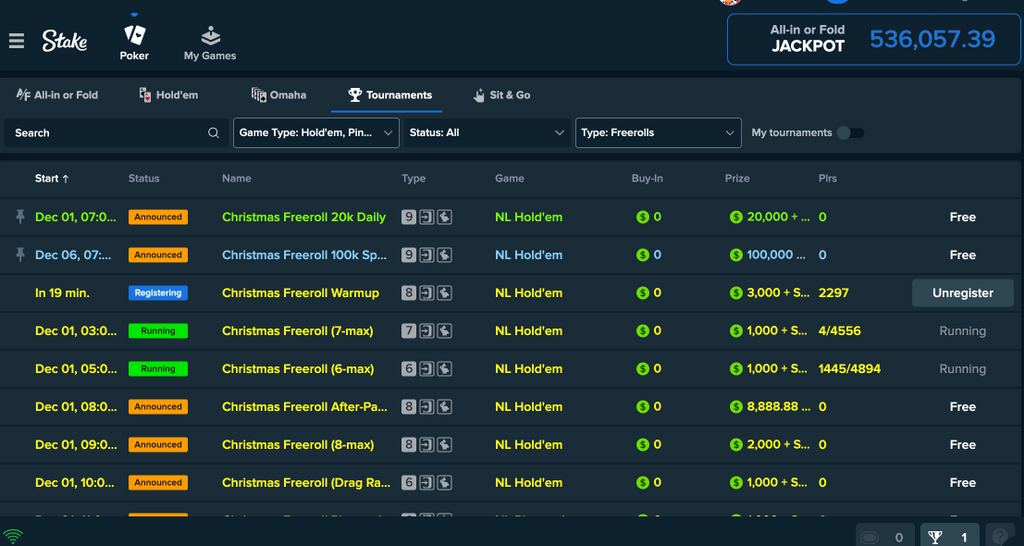
Task: Click the trophy icon in bottom bar
Action: (x=935, y=537)
